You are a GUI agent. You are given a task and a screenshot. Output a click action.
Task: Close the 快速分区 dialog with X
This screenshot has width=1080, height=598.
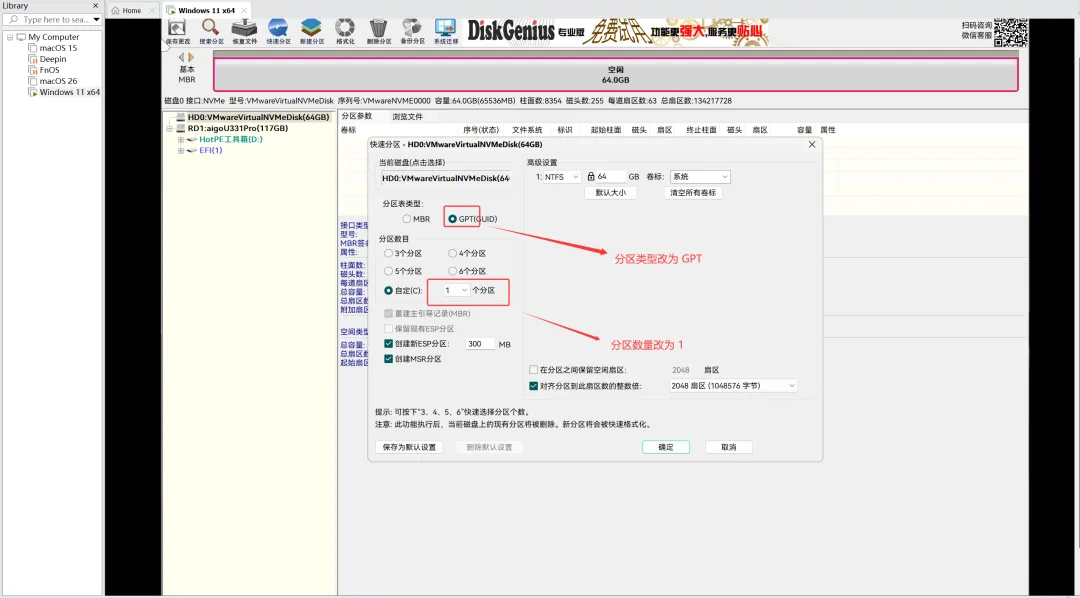811,145
